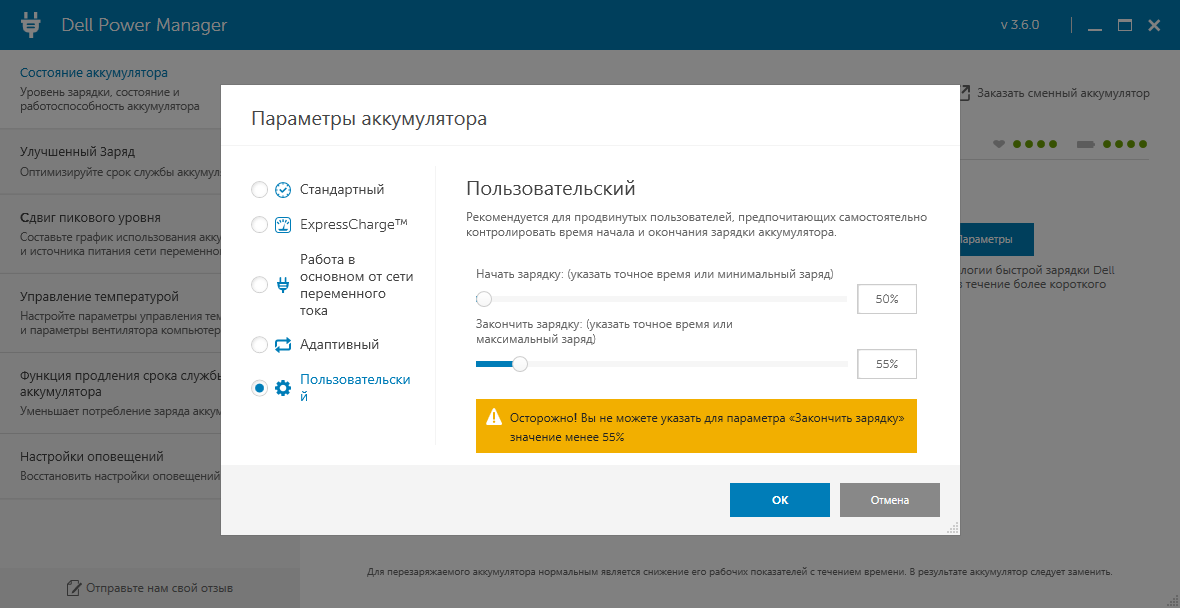Click the battery charge level icon
Image resolution: width=1180 pixels, height=608 pixels.
click(1087, 144)
